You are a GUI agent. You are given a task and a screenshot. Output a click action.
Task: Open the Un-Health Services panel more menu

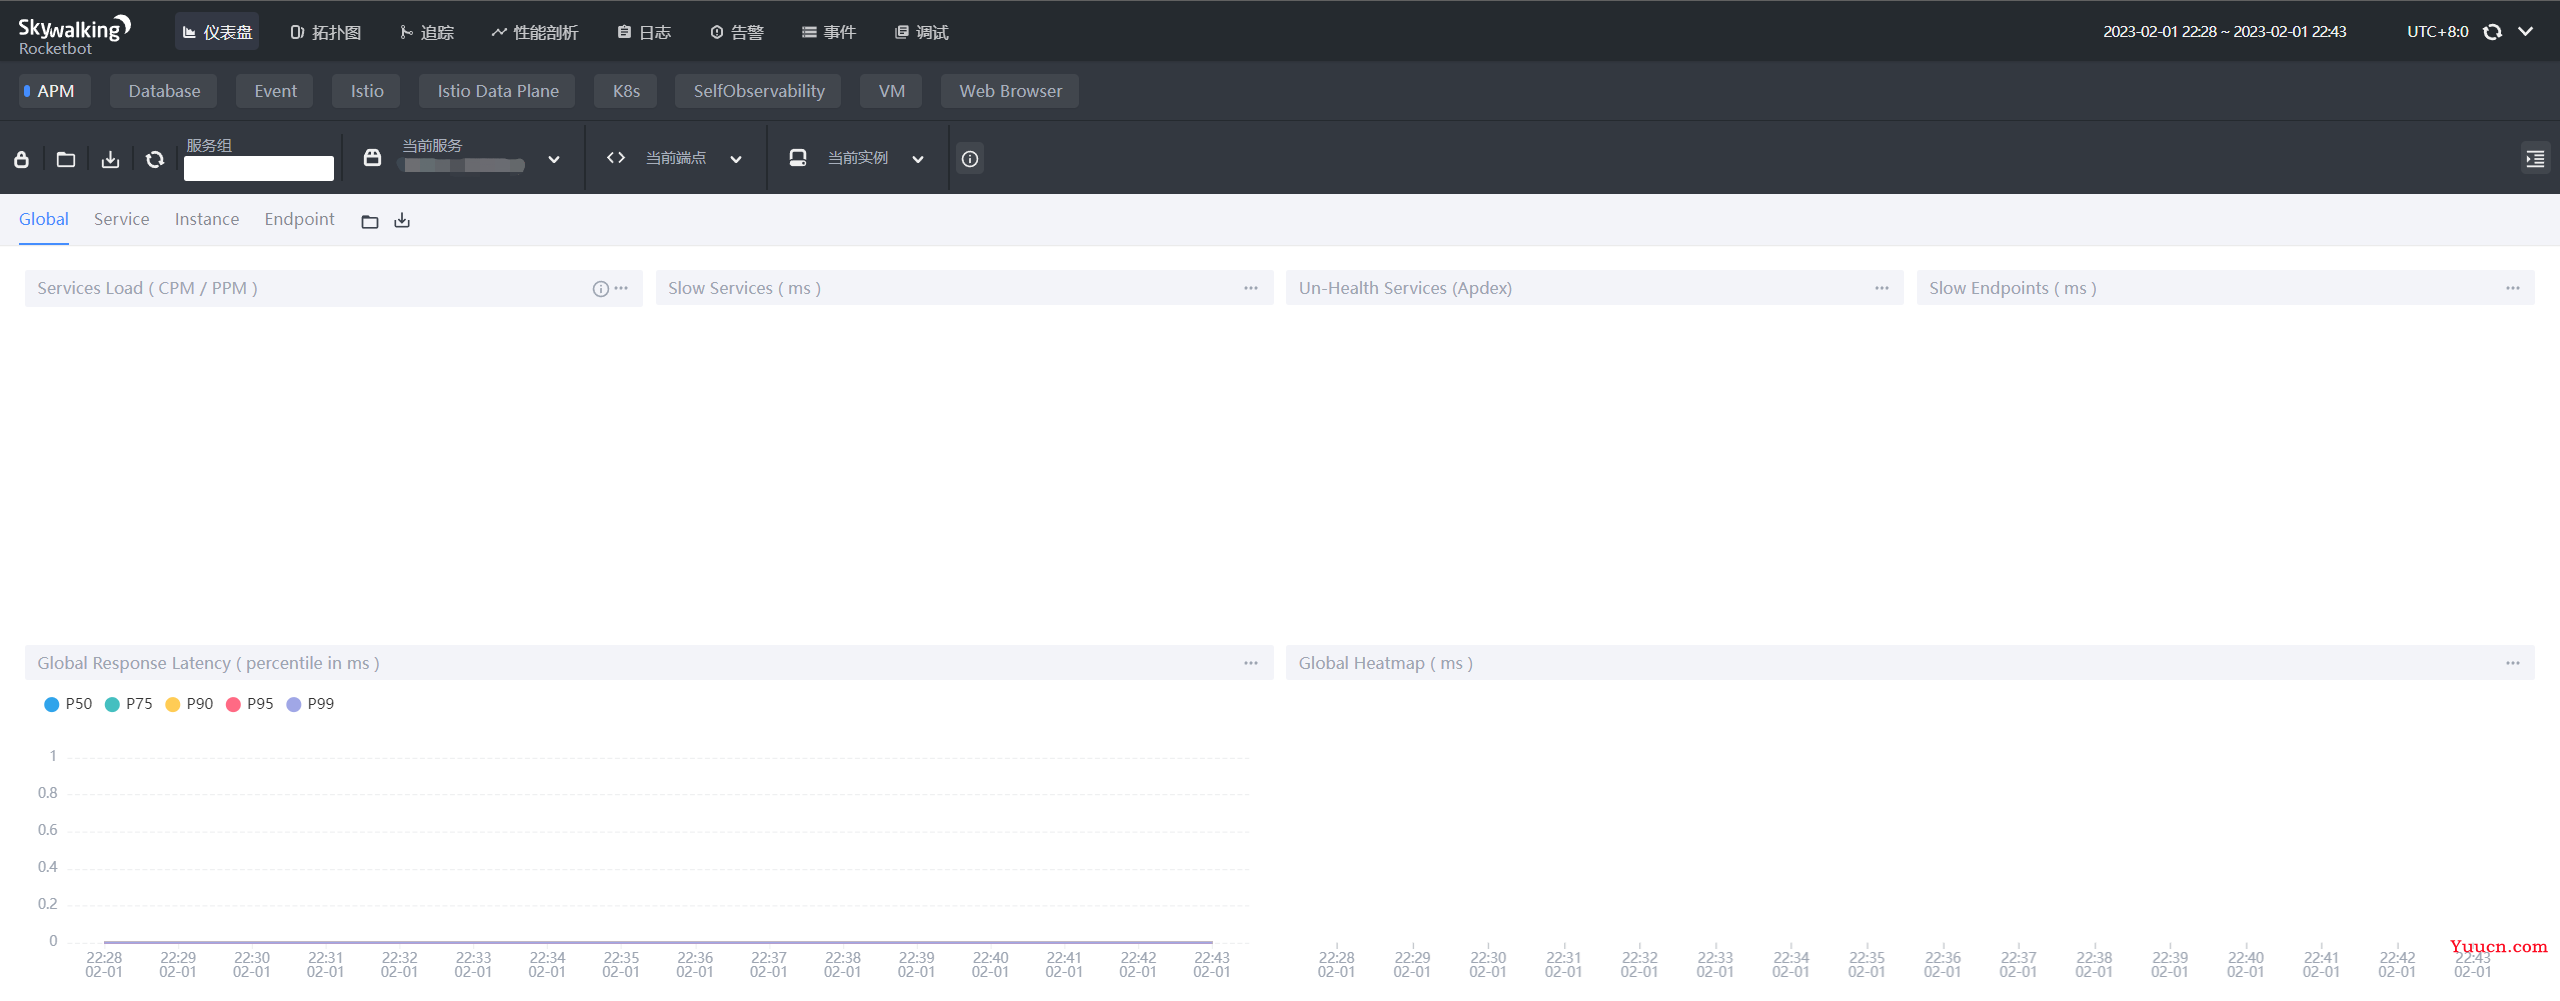click(1882, 288)
